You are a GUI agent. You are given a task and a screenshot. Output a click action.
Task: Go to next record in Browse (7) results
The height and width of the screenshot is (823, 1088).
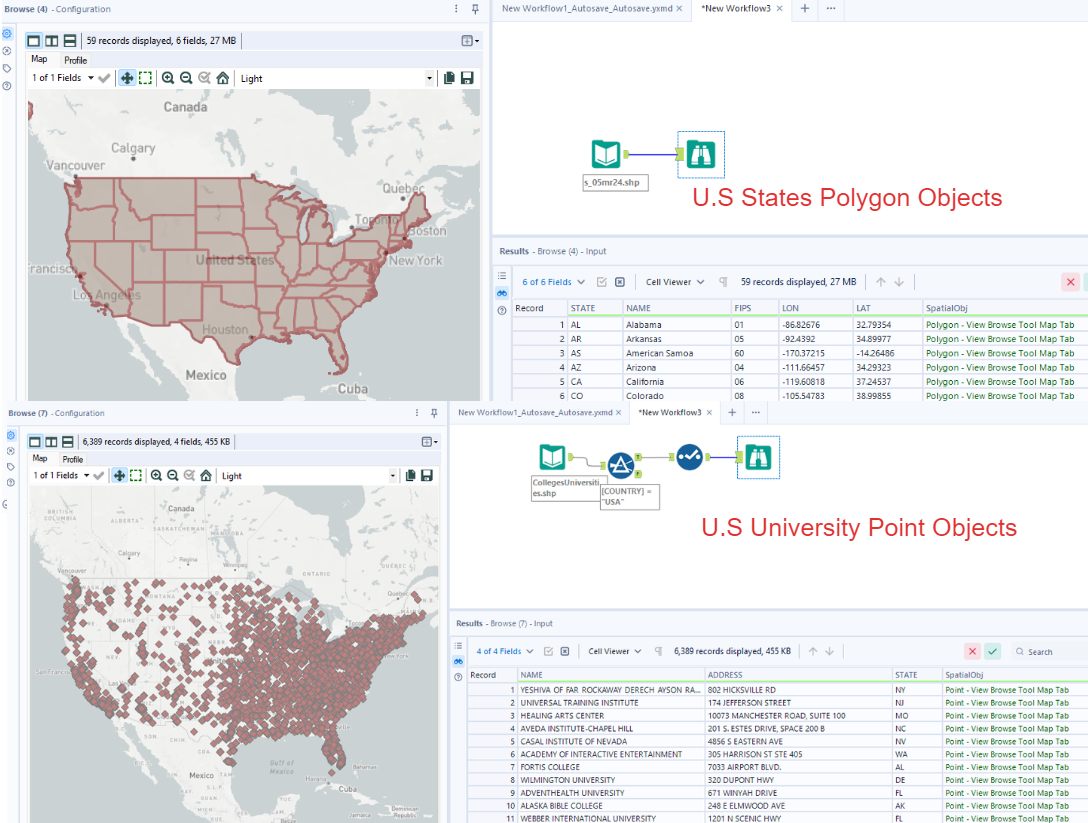pyautogui.click(x=829, y=652)
